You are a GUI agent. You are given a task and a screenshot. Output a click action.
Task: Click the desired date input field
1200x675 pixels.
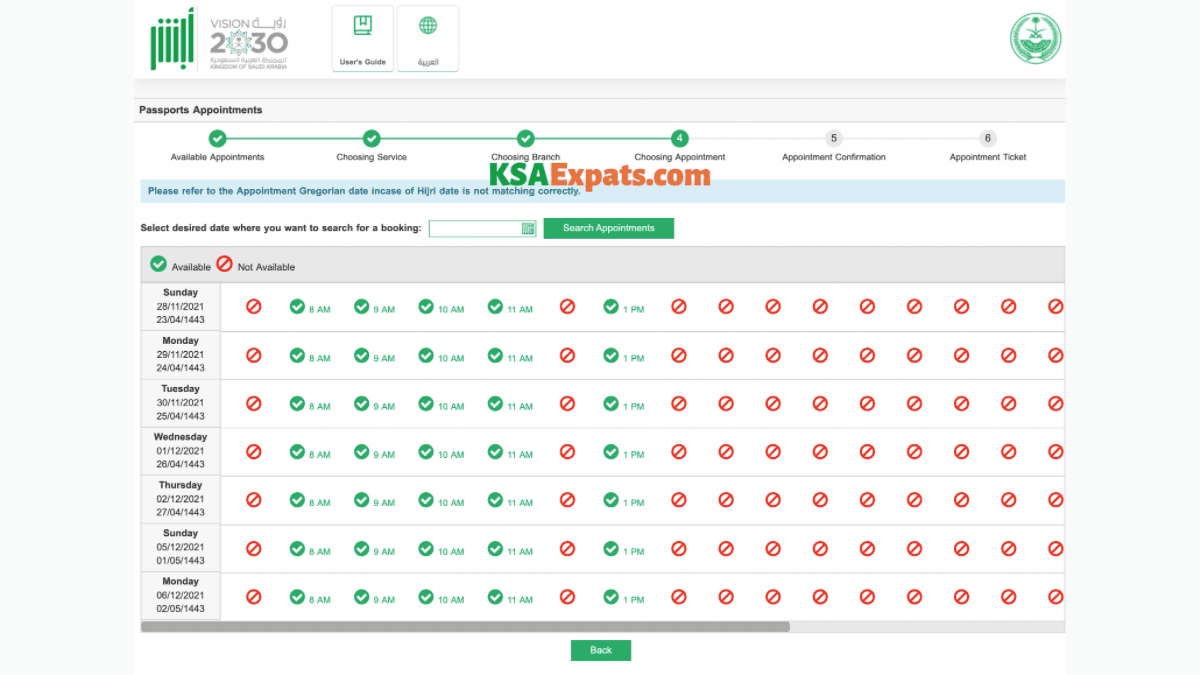click(478, 228)
